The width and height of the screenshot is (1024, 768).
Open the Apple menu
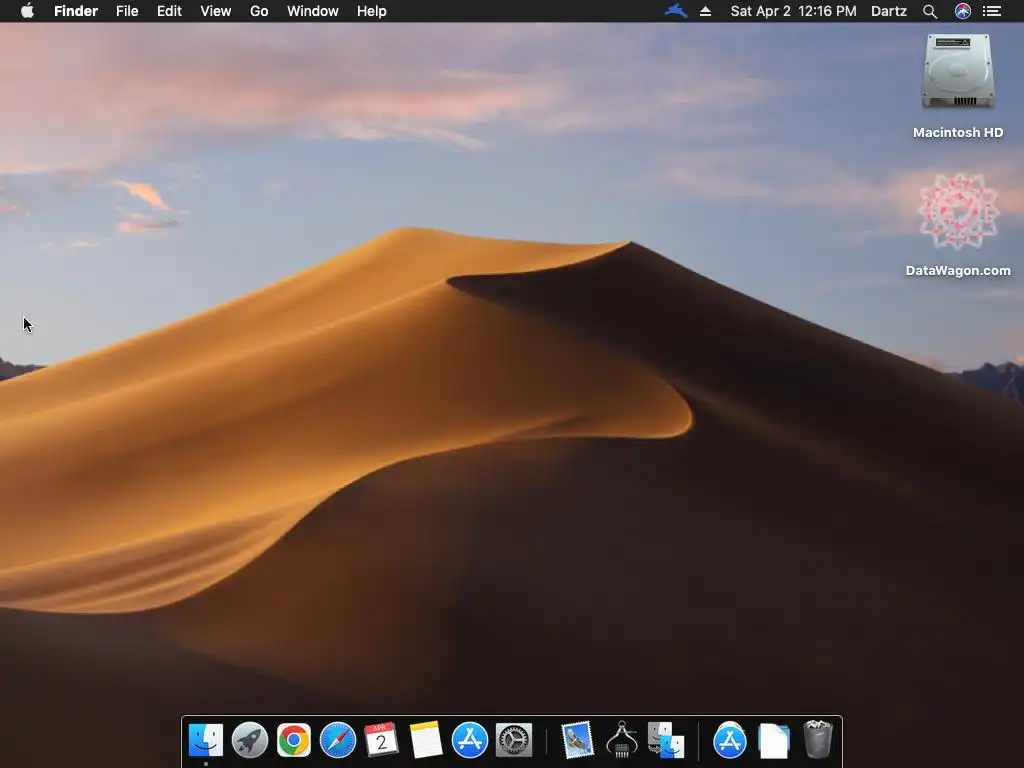click(27, 10)
